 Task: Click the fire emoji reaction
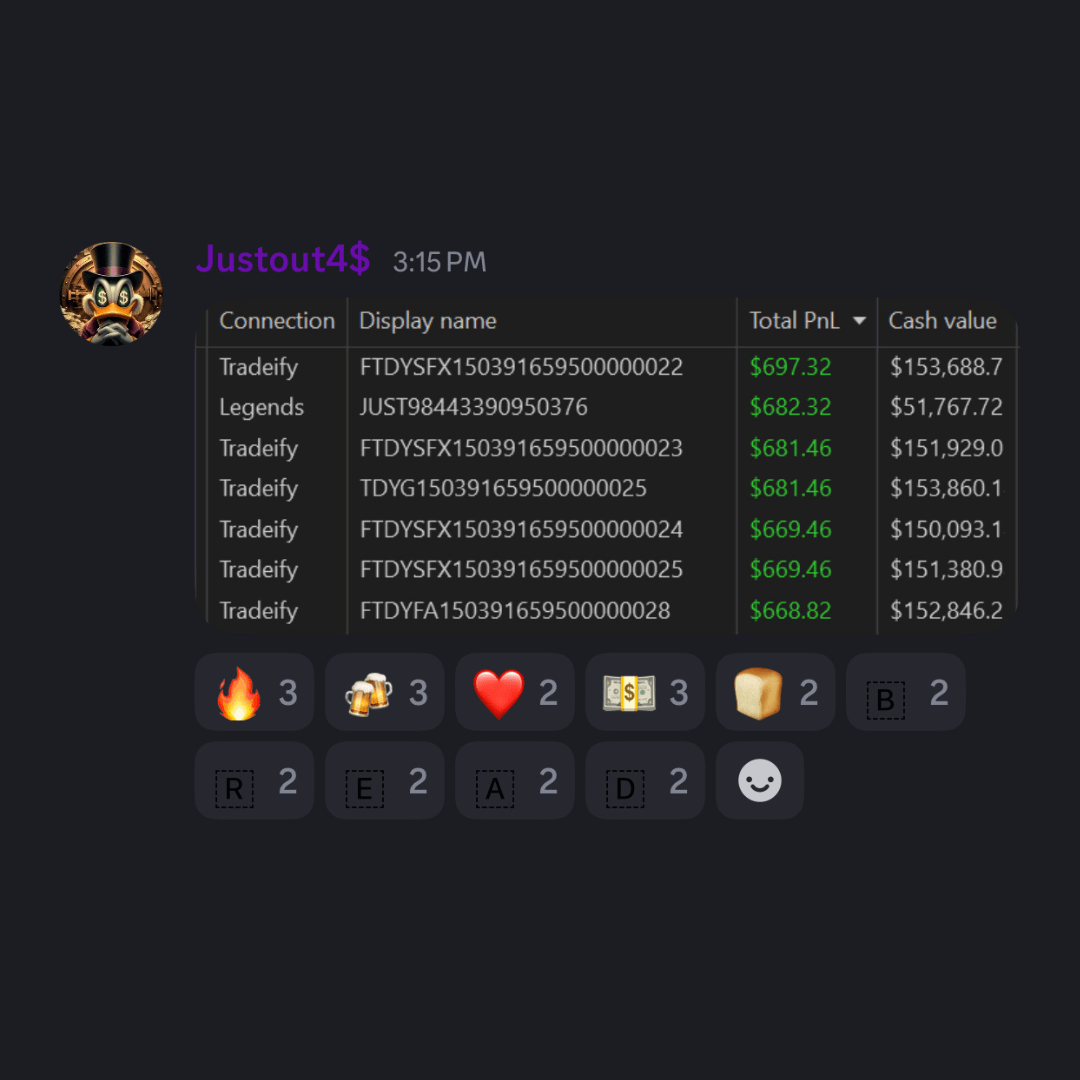coord(254,692)
